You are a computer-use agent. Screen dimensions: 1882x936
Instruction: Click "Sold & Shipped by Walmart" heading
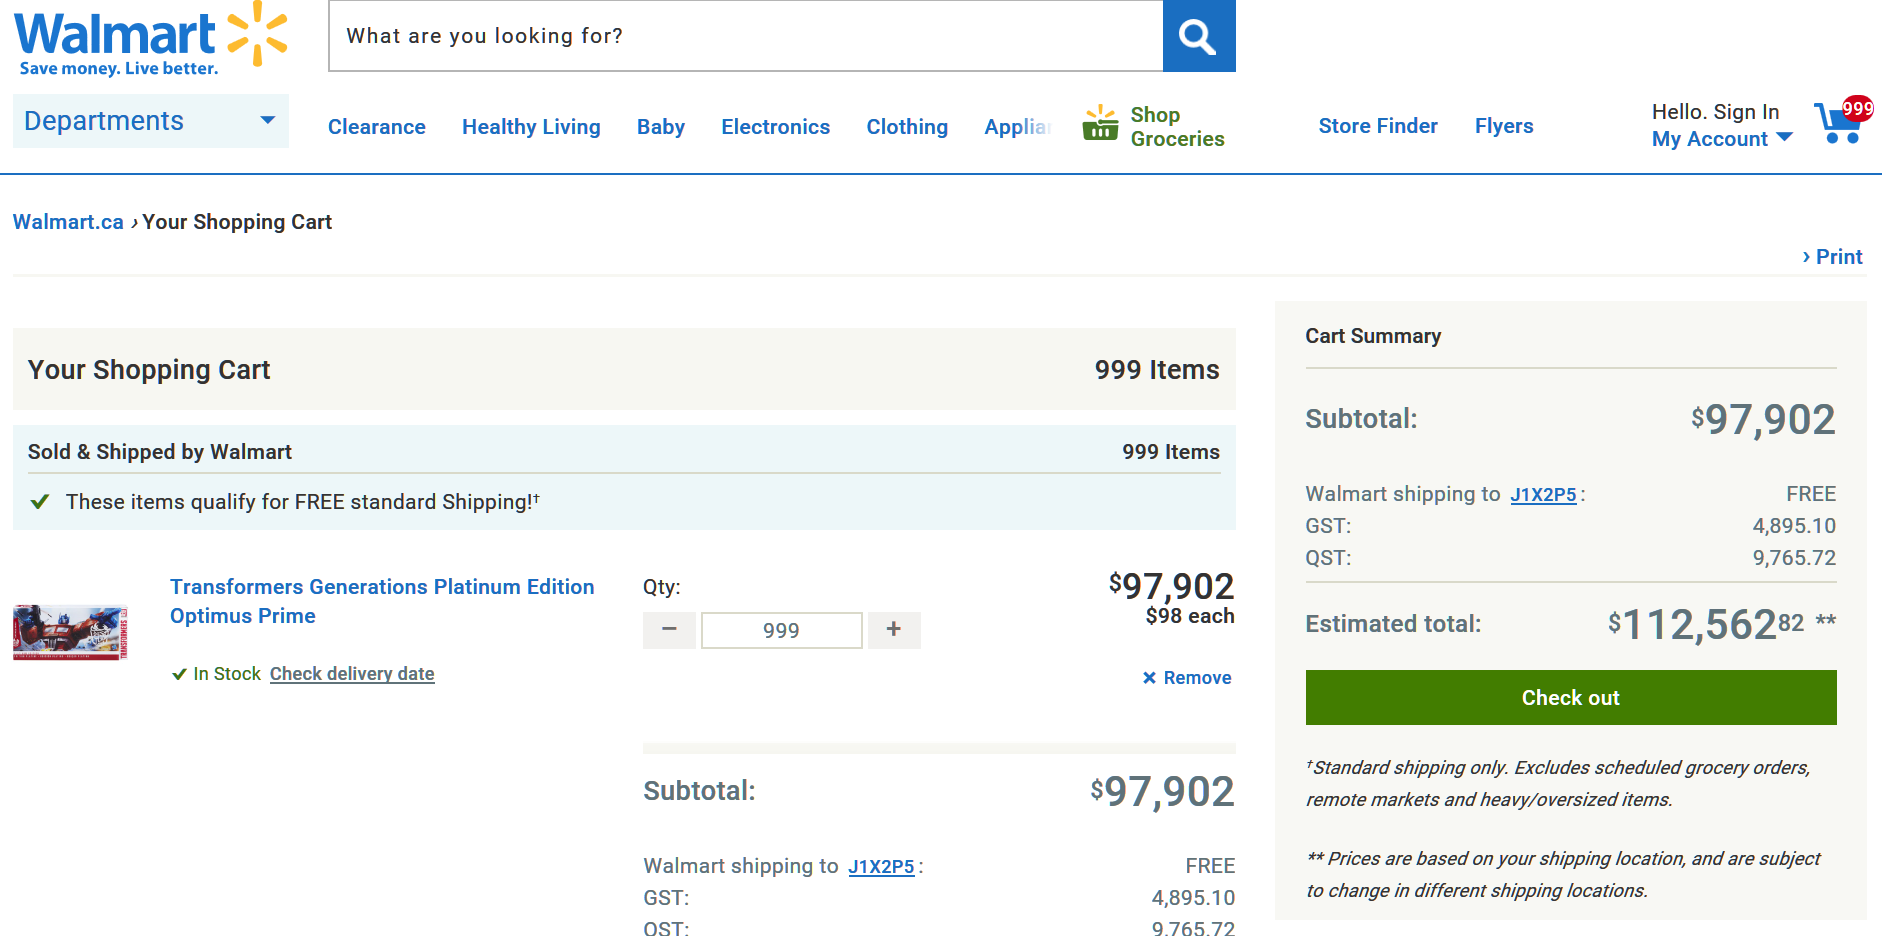click(x=160, y=452)
